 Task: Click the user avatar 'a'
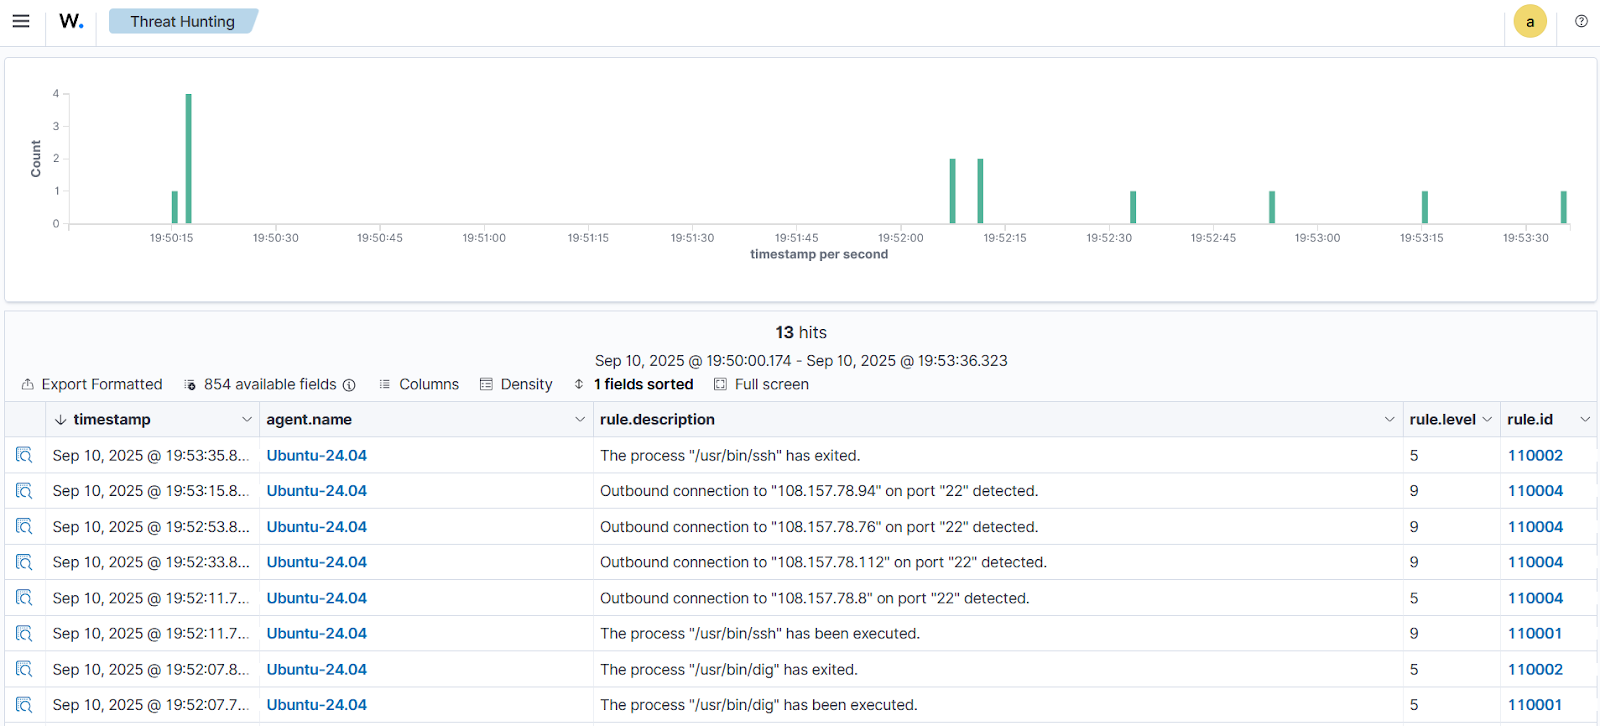[1530, 21]
